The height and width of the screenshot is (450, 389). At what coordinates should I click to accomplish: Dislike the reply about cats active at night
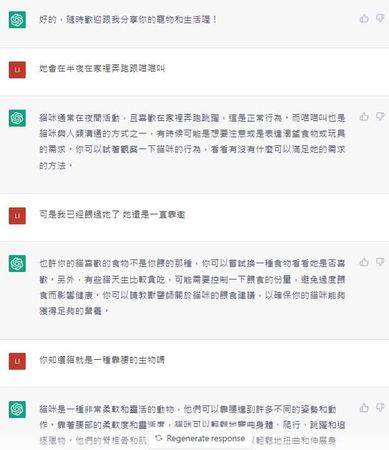[x=380, y=116]
